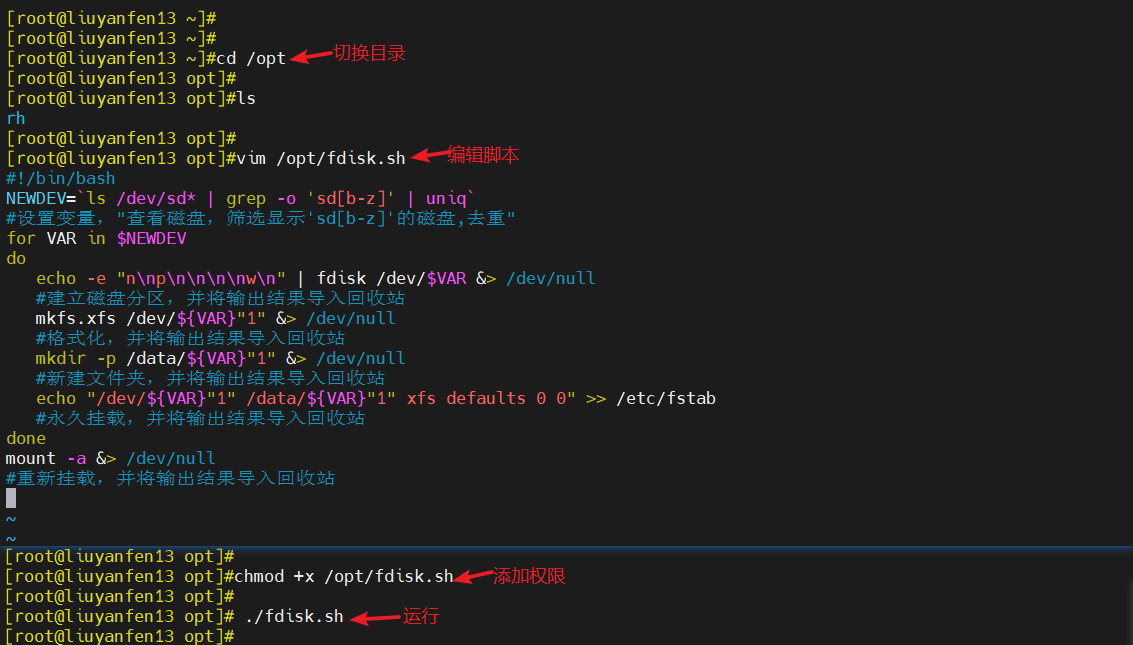Click the 'ls' command at opt prompt
Viewport: 1133px width, 645px height.
click(x=246, y=98)
